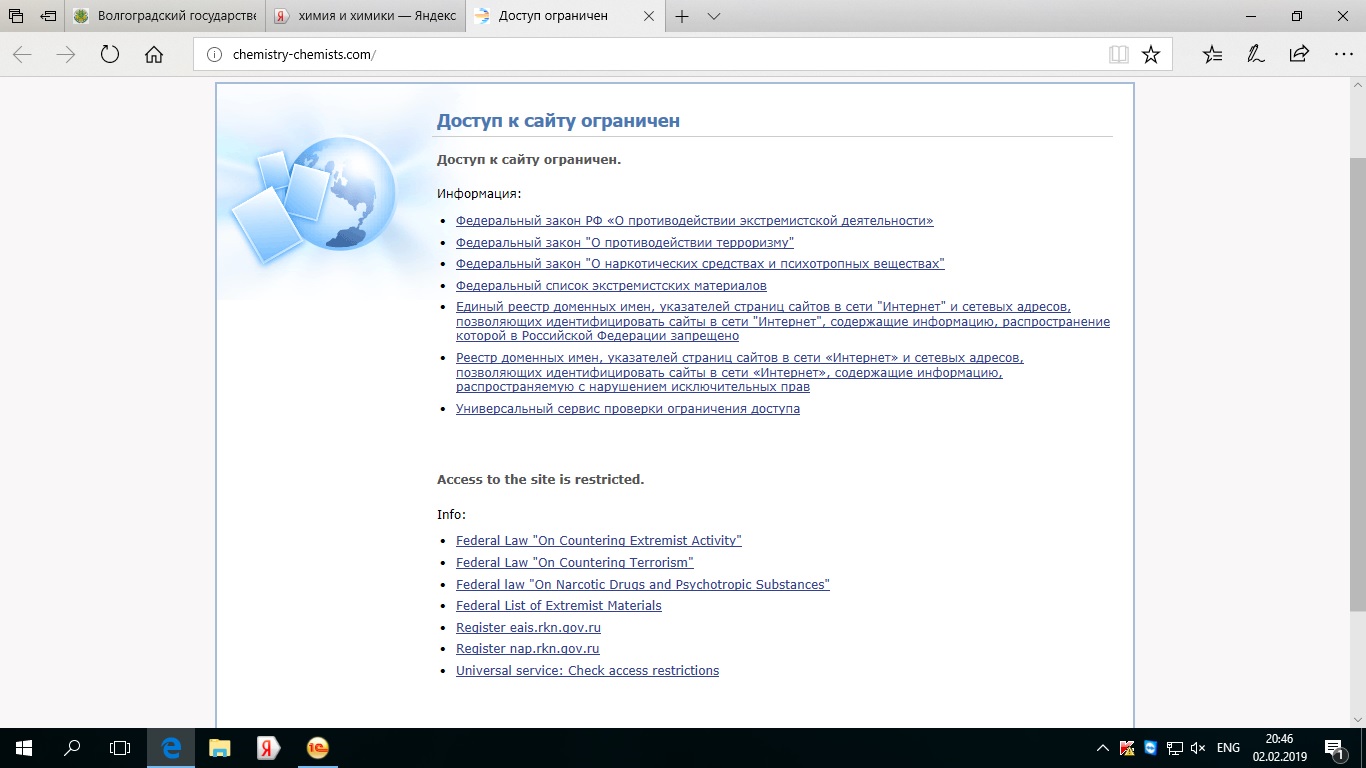Go to the Home page icon
The width and height of the screenshot is (1366, 768).
point(154,55)
